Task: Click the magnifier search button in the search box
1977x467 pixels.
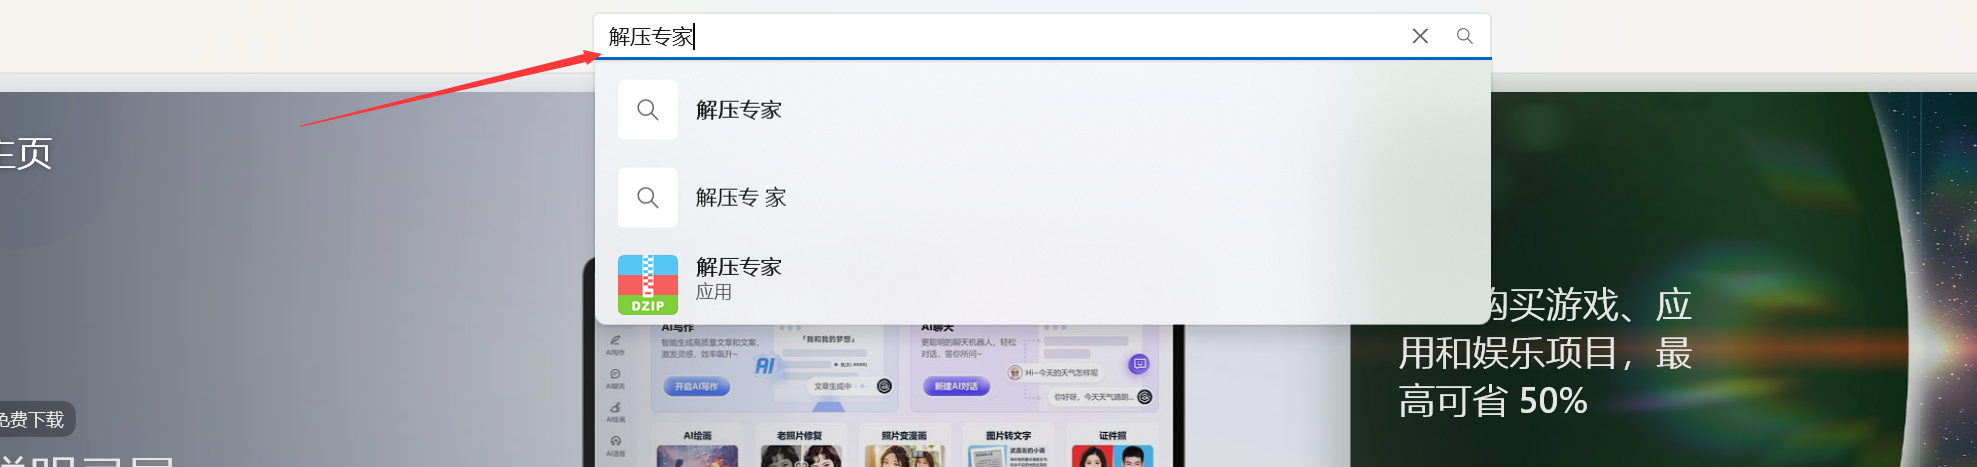Action: (1465, 36)
